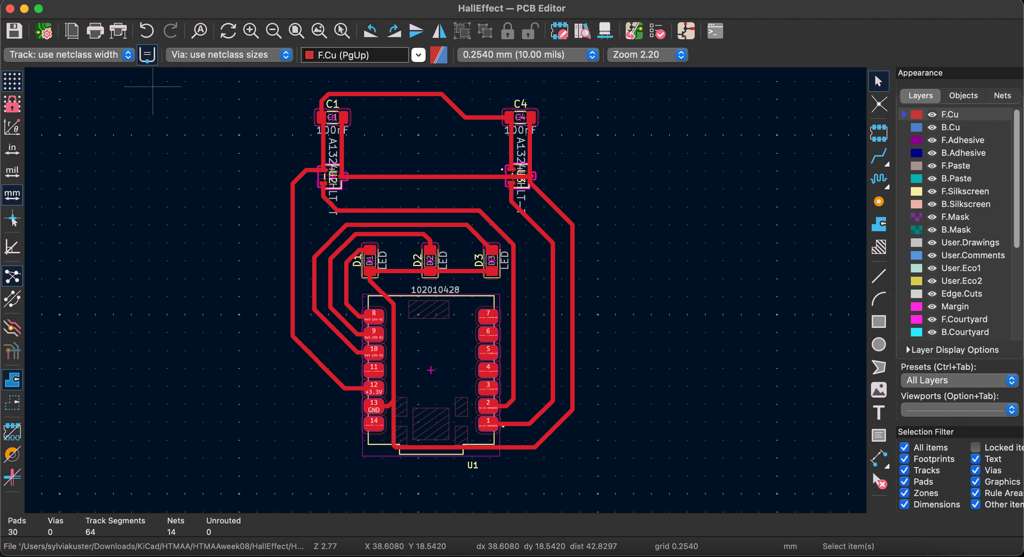Viewport: 1024px width, 557px height.
Task: Open the Presets 'All Layers' selector
Action: tap(959, 380)
